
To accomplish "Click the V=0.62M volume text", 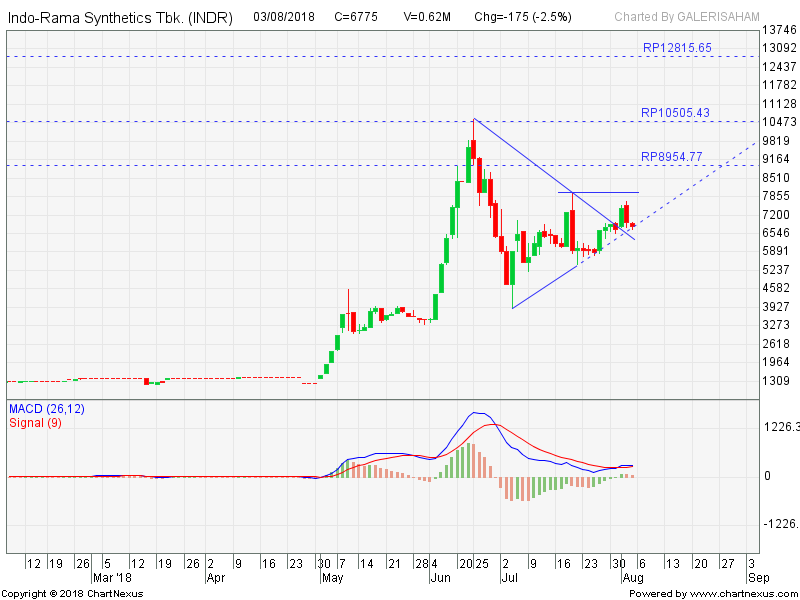I will coord(428,17).
